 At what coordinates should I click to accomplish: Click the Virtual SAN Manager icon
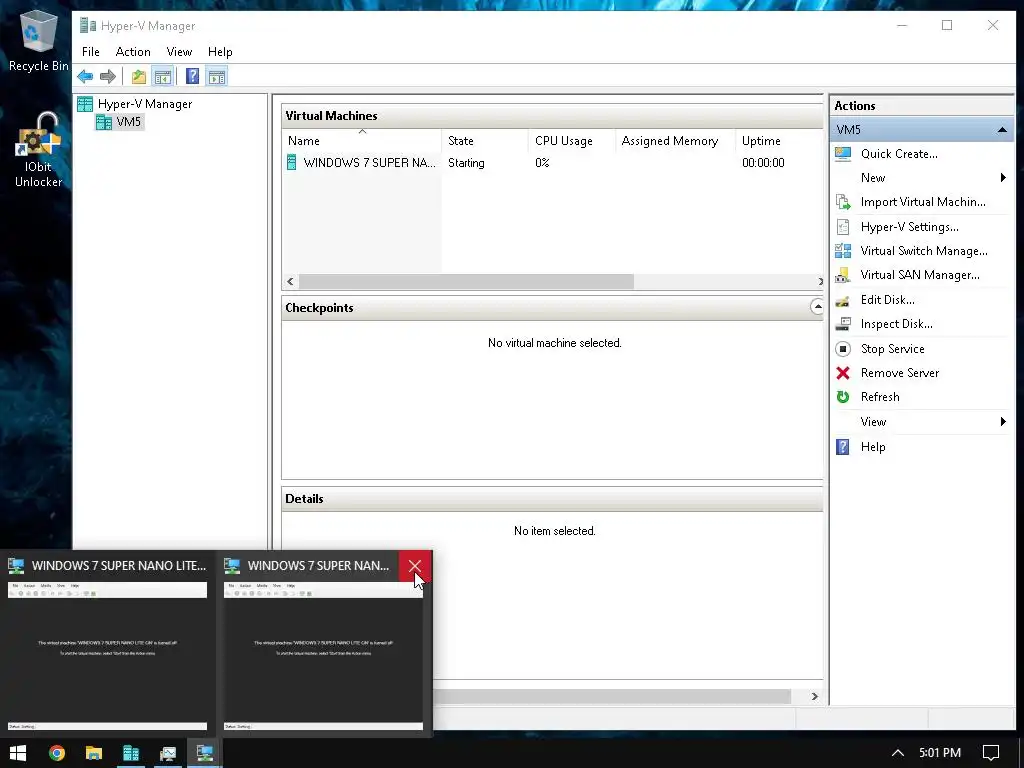[843, 275]
